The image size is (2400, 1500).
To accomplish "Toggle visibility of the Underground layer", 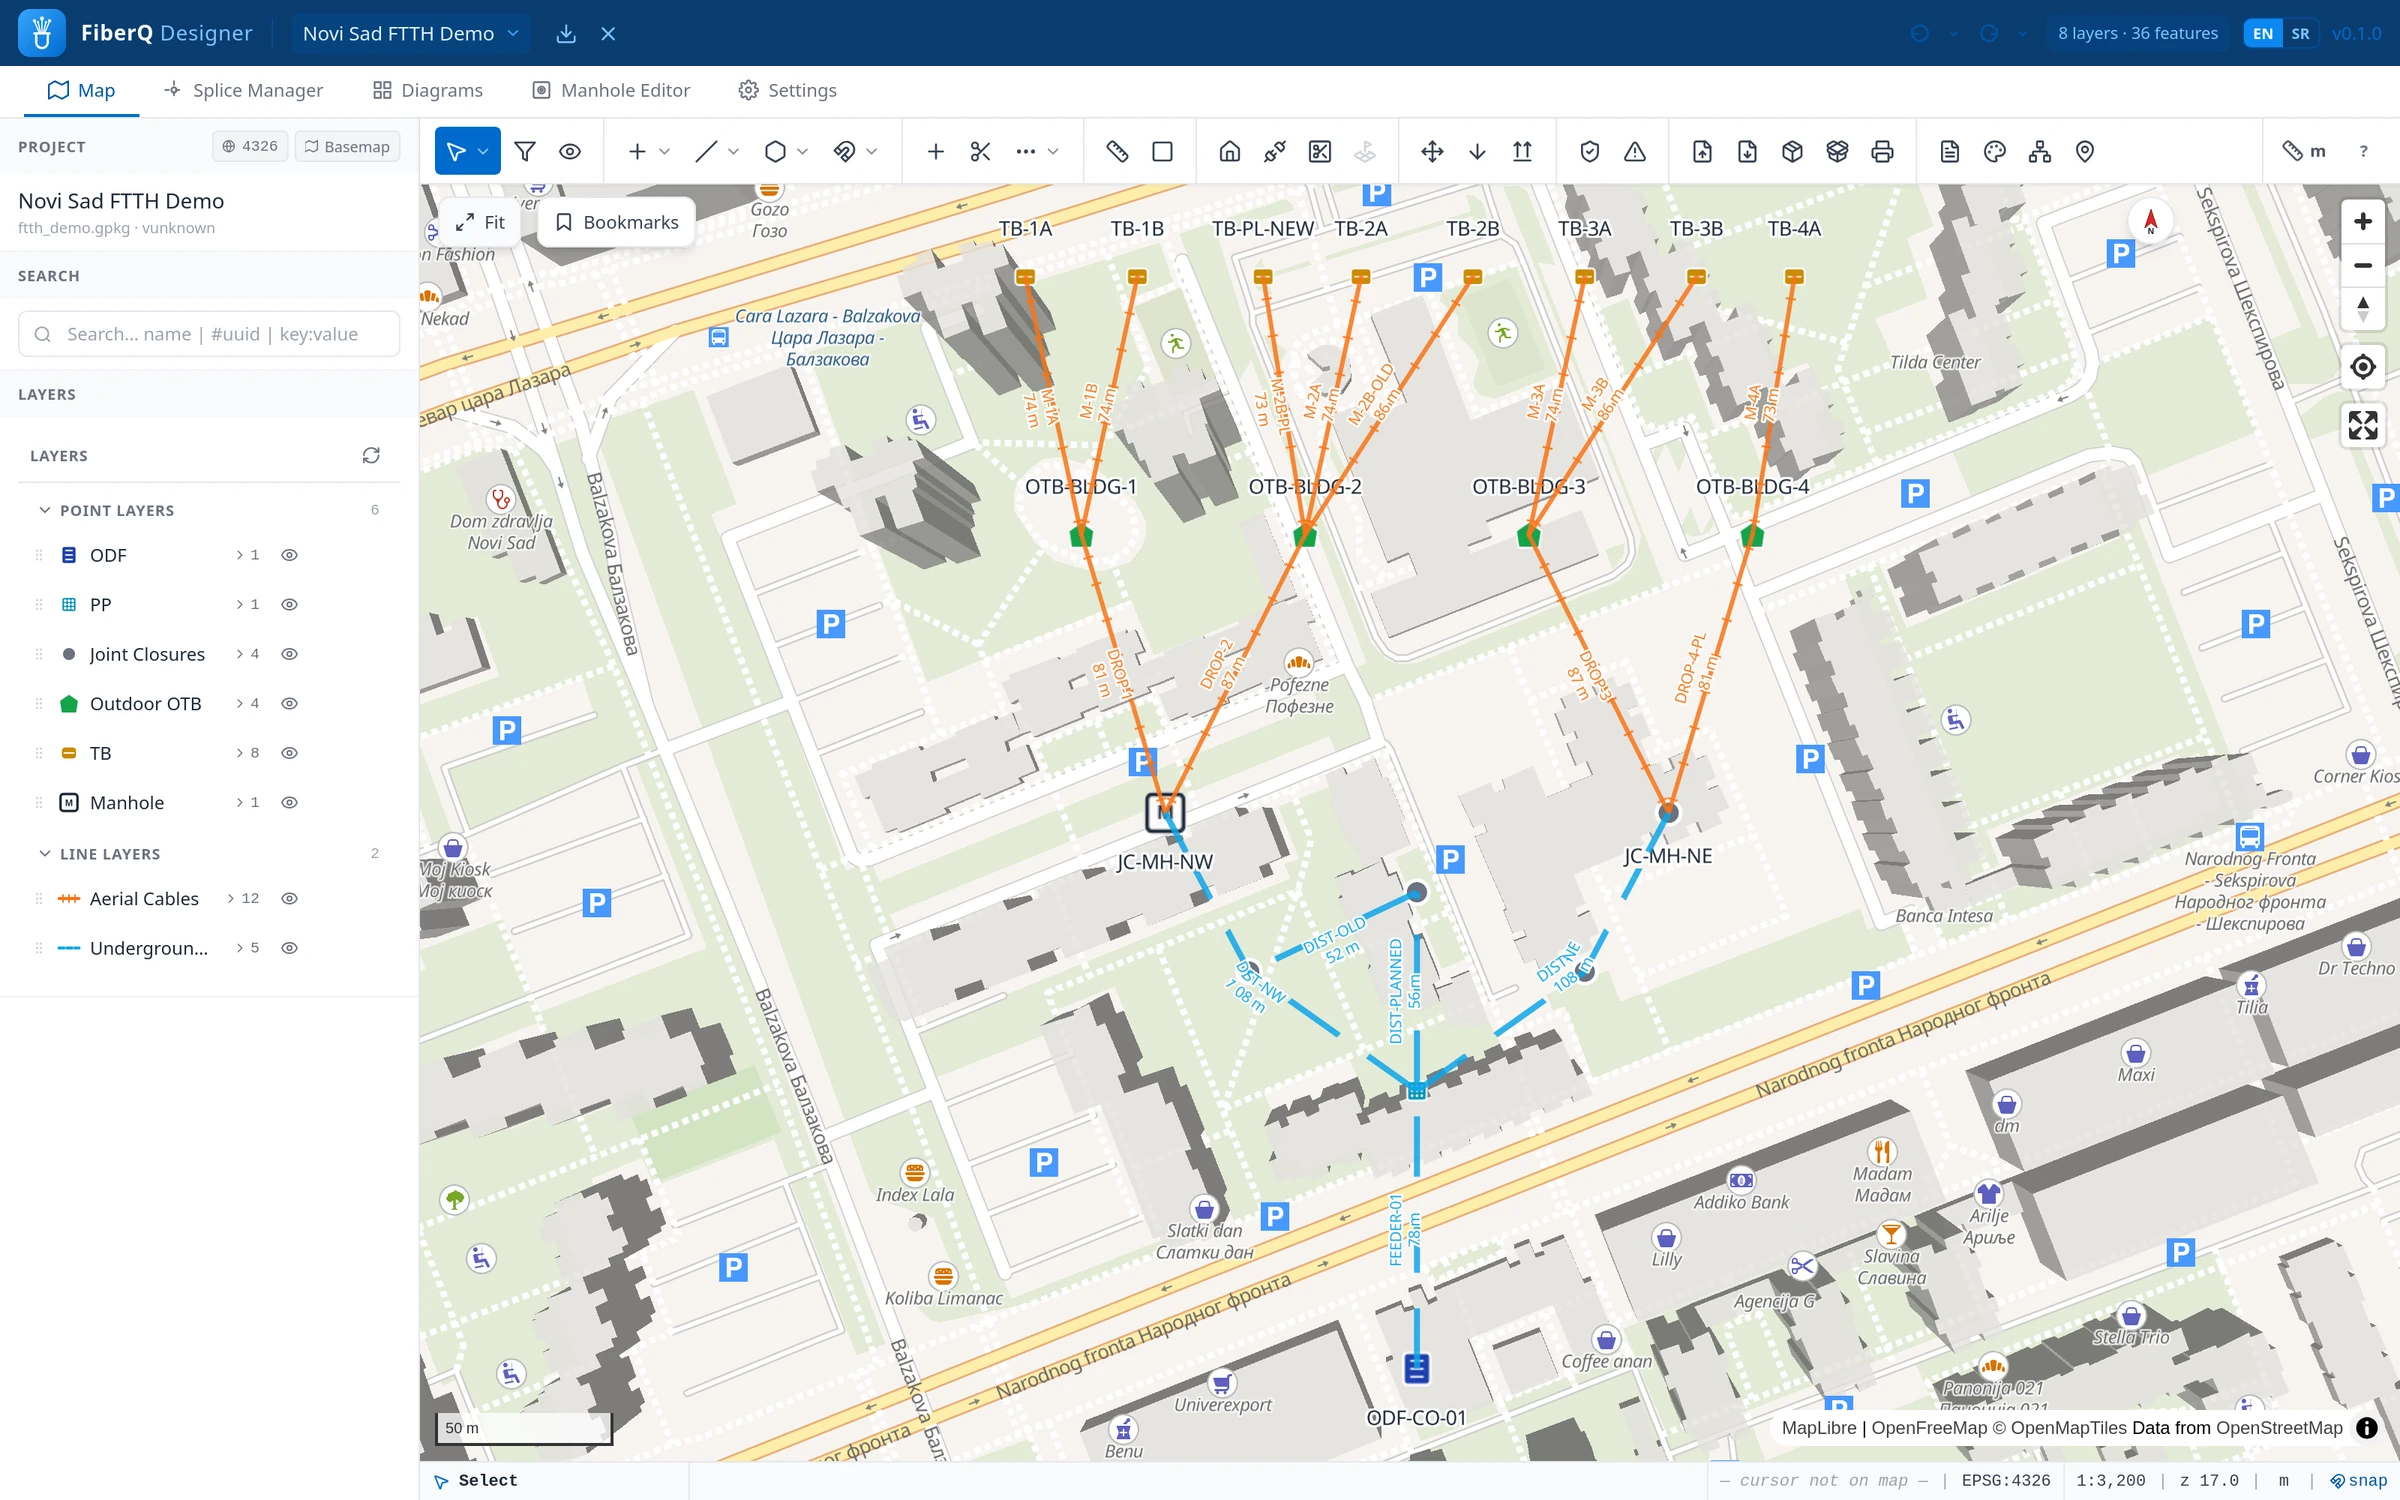I will point(289,948).
